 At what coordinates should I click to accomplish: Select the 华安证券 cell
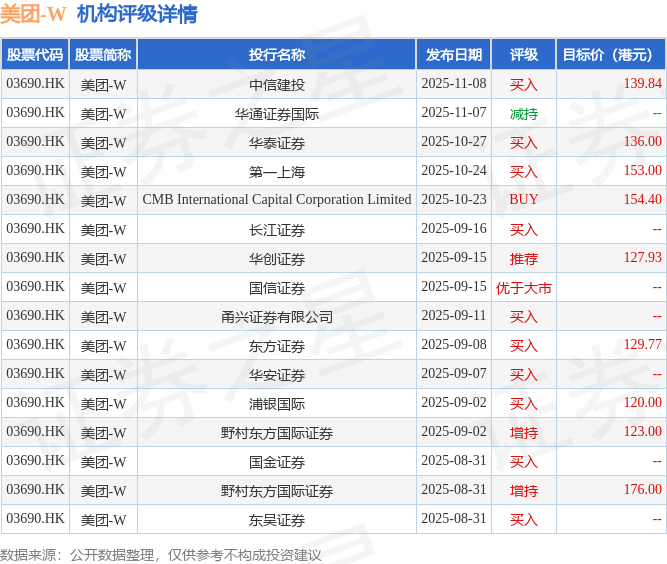276,375
